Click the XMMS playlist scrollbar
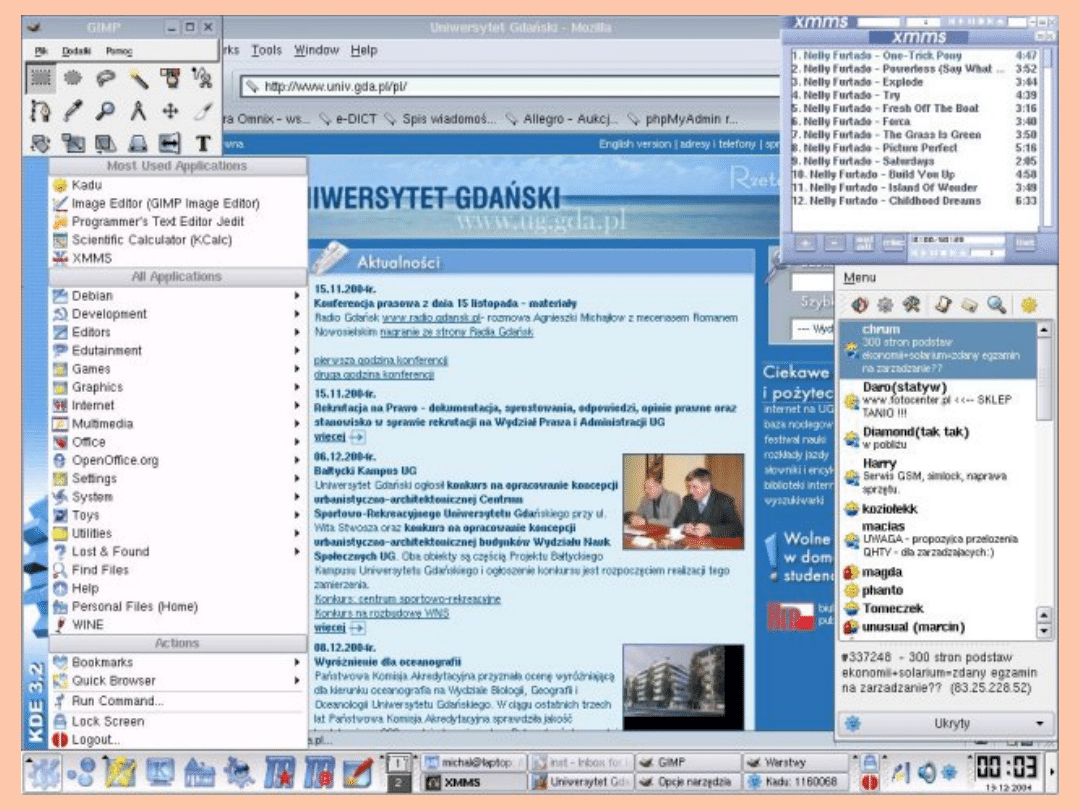1080x810 pixels. pyautogui.click(x=1047, y=138)
